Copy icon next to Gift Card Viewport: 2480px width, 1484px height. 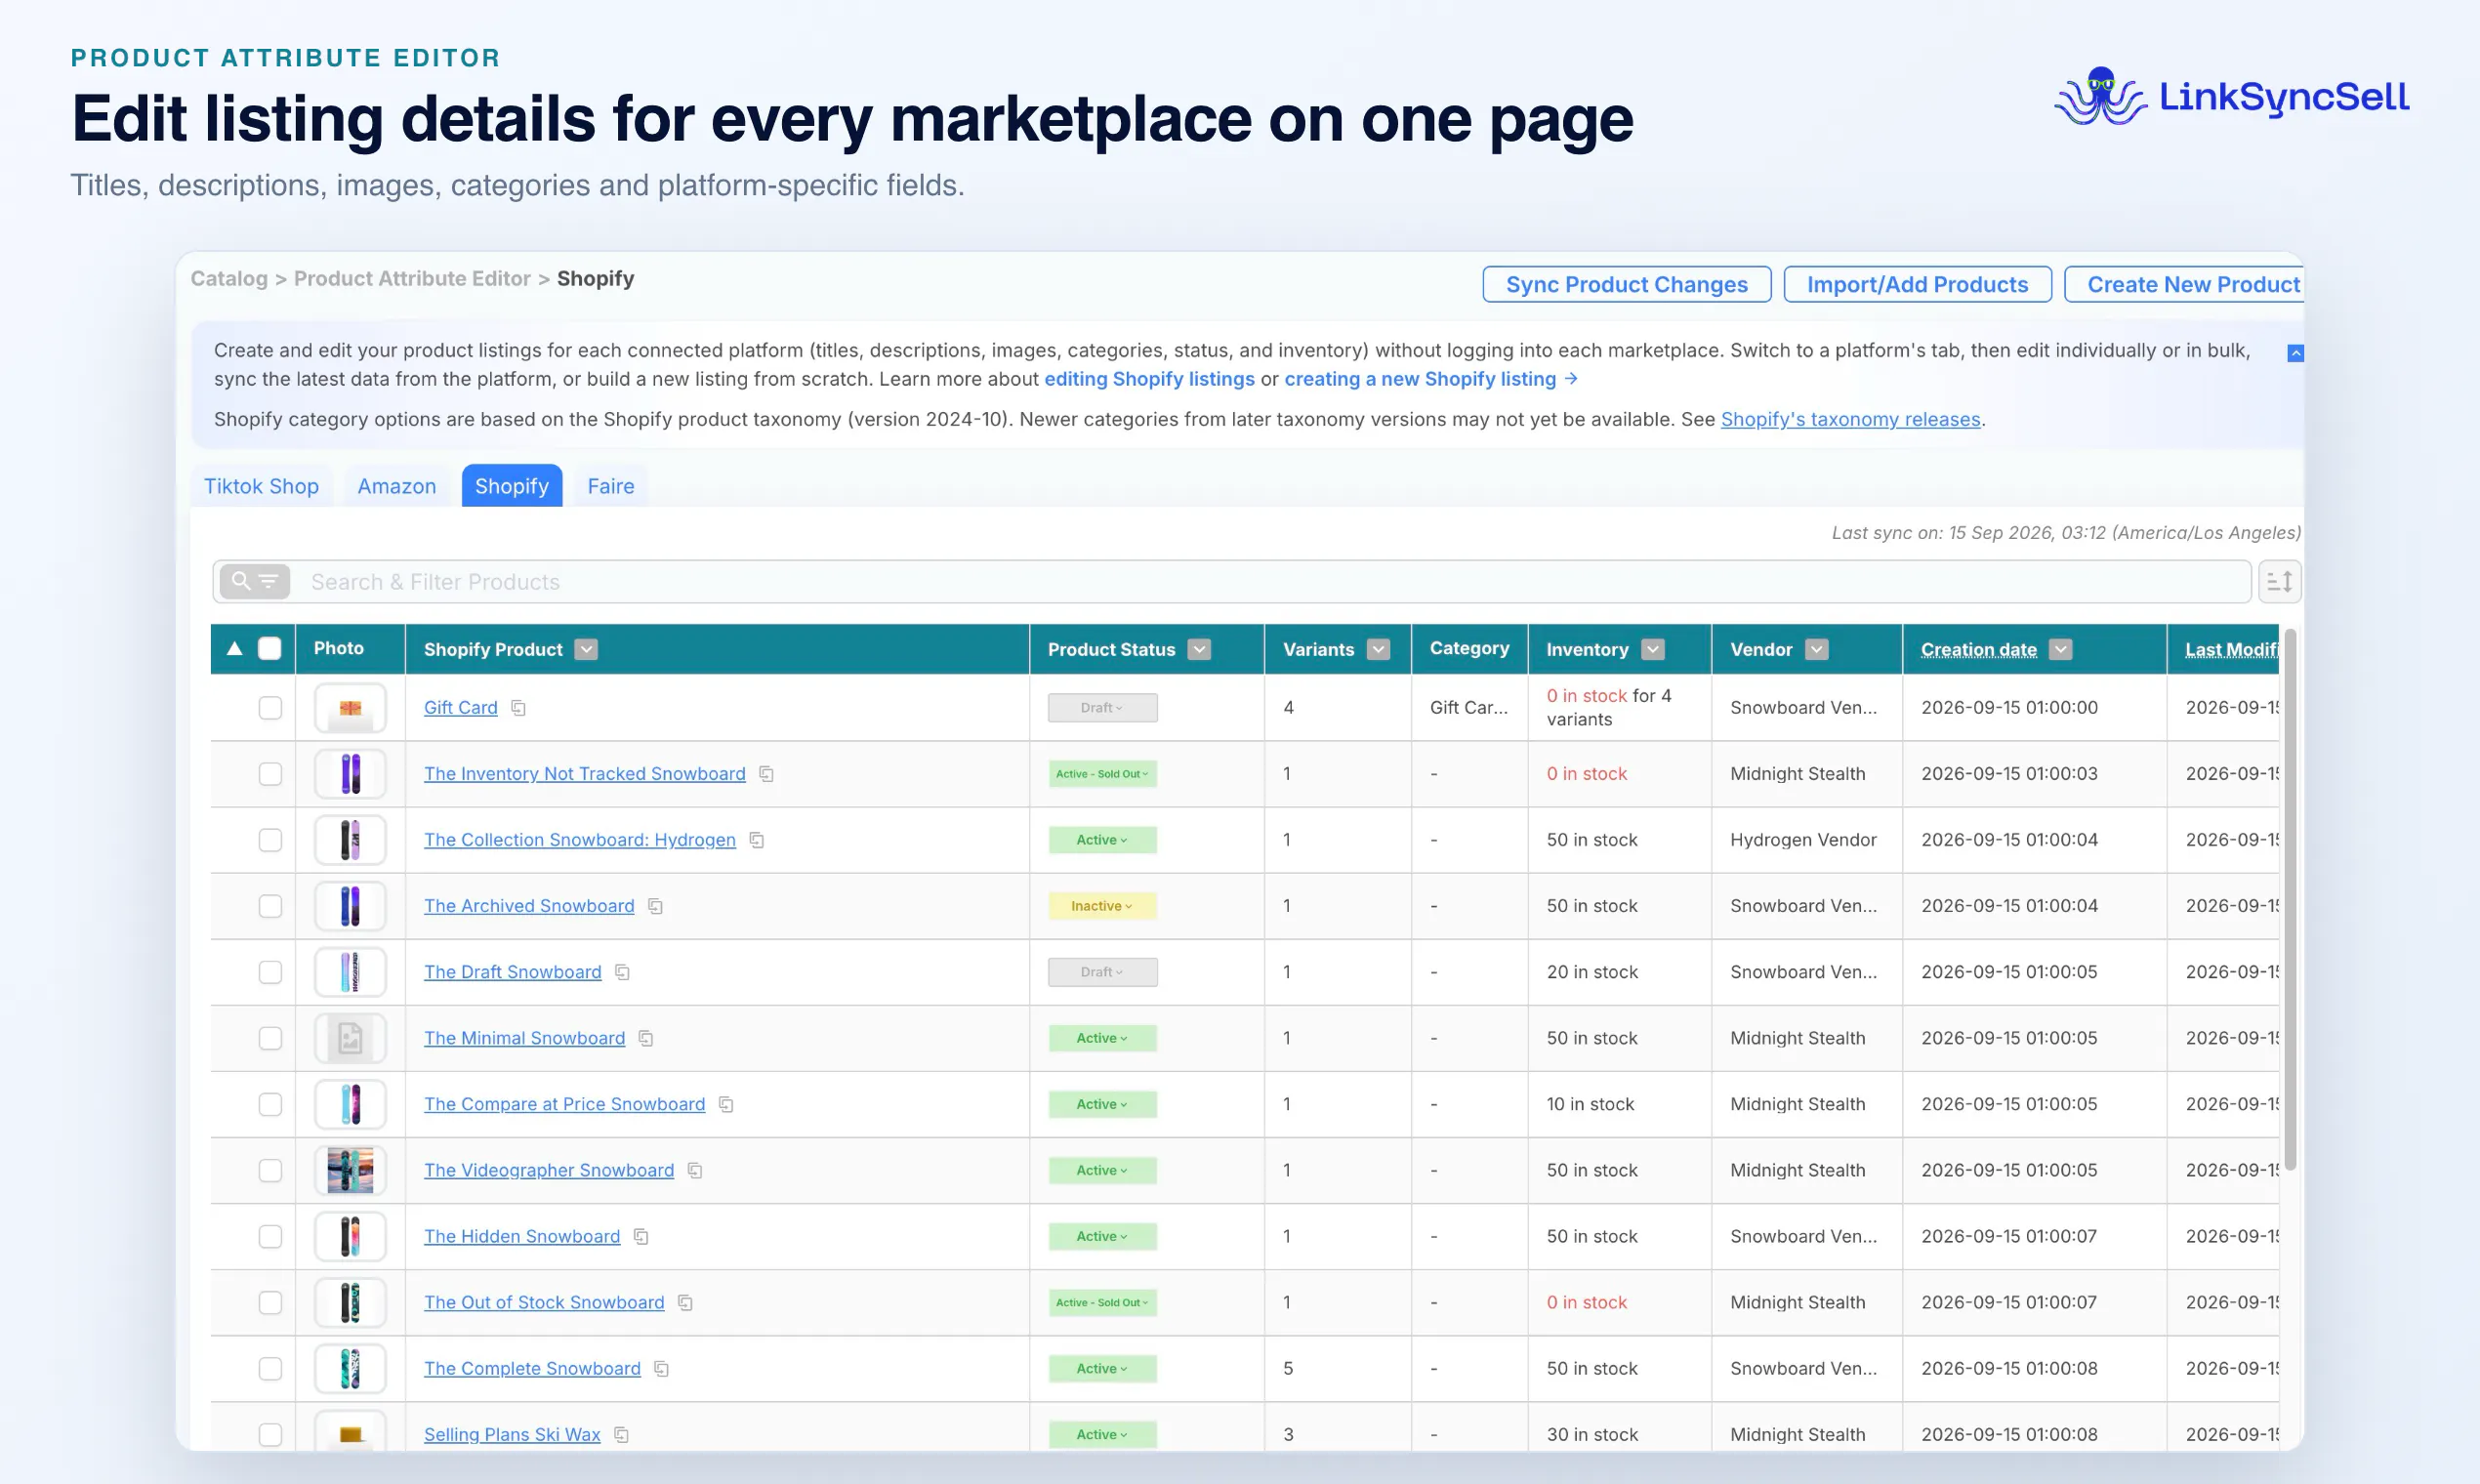click(x=518, y=708)
